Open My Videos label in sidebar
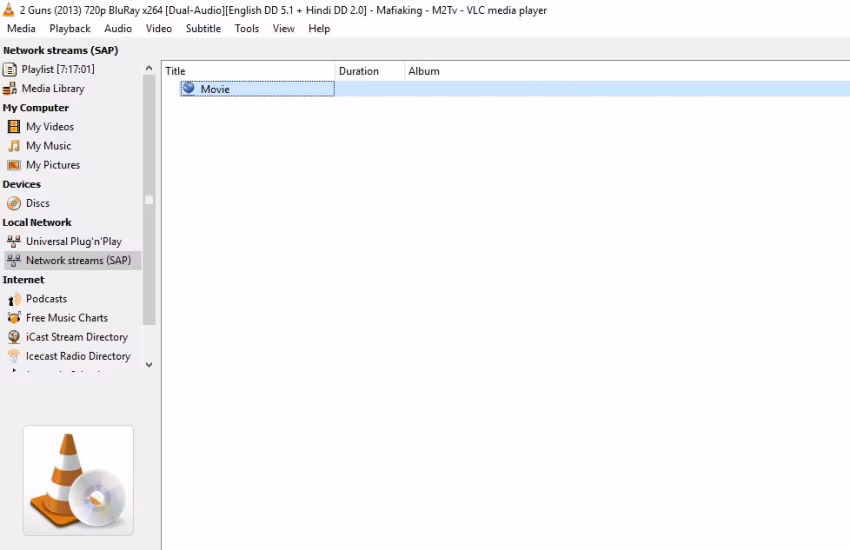The image size is (850, 550). click(x=50, y=127)
